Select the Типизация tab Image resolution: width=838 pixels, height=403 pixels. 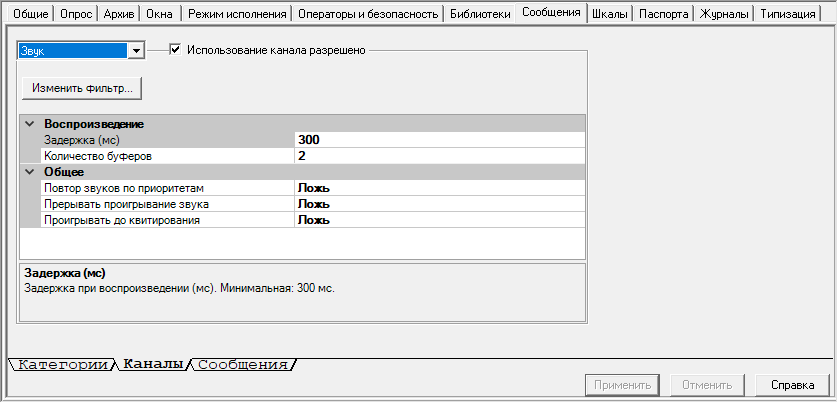pos(788,14)
